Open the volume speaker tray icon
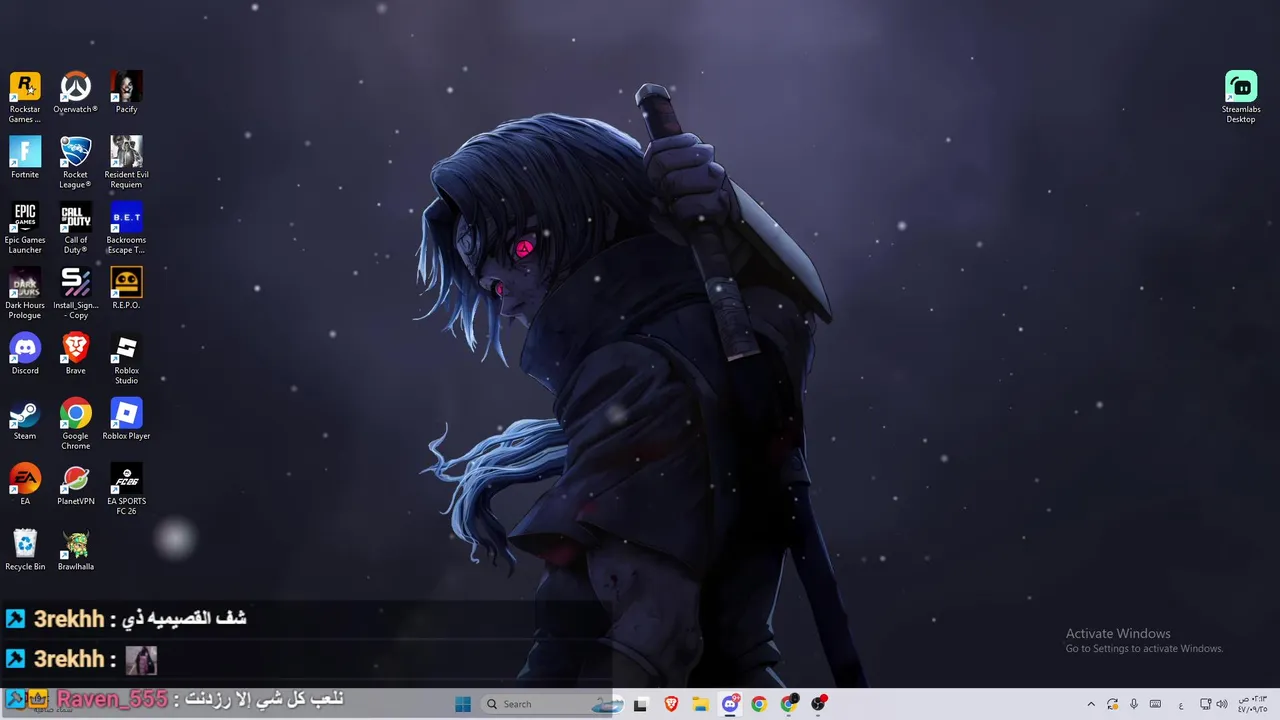The image size is (1280, 720). pos(1221,704)
